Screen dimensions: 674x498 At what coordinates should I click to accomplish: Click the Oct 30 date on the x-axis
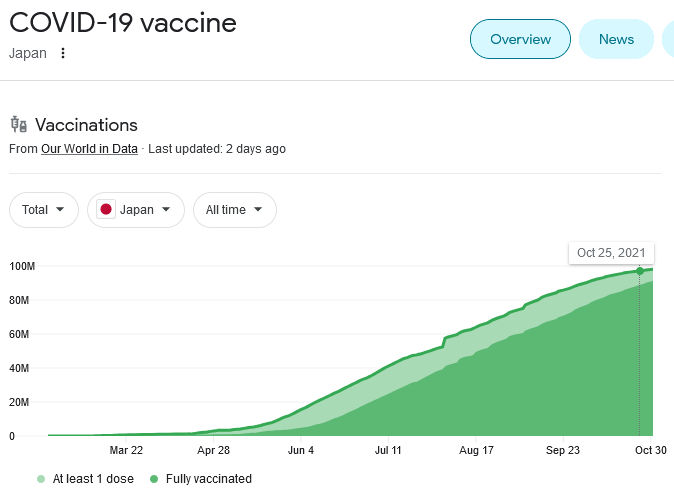(651, 450)
